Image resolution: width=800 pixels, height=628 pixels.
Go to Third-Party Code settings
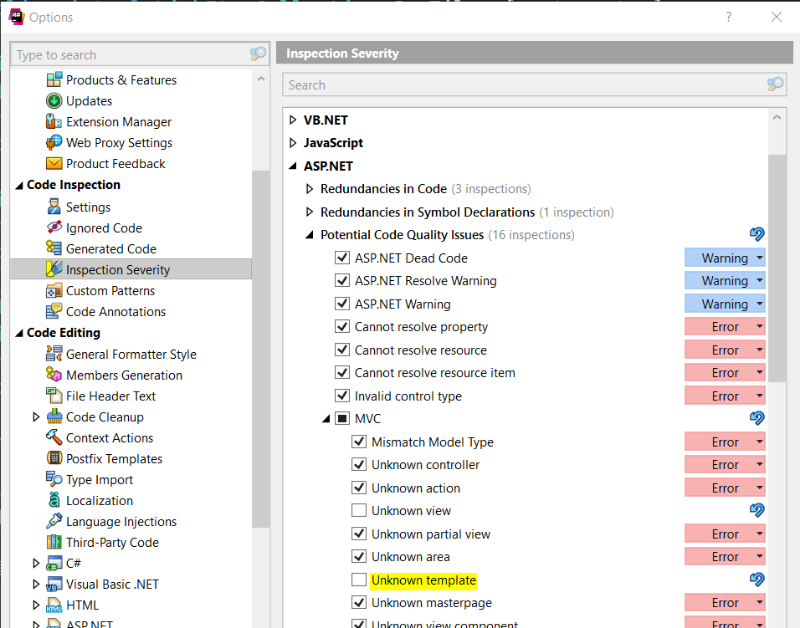click(112, 543)
